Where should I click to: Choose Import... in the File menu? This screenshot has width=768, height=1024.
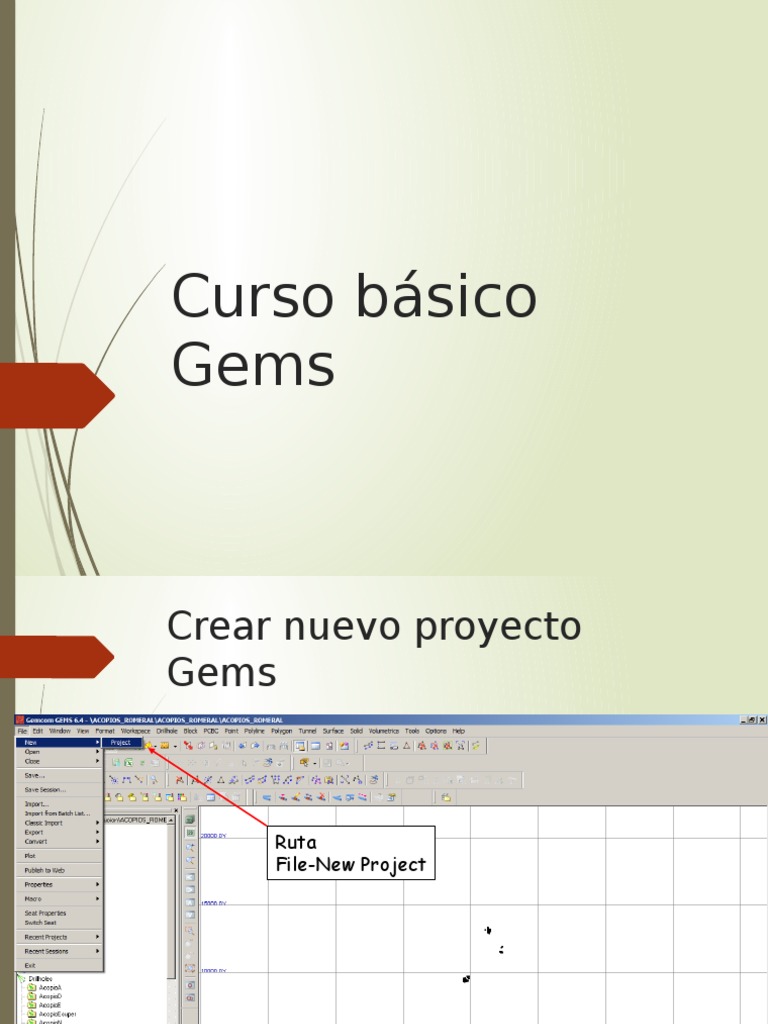click(59, 804)
